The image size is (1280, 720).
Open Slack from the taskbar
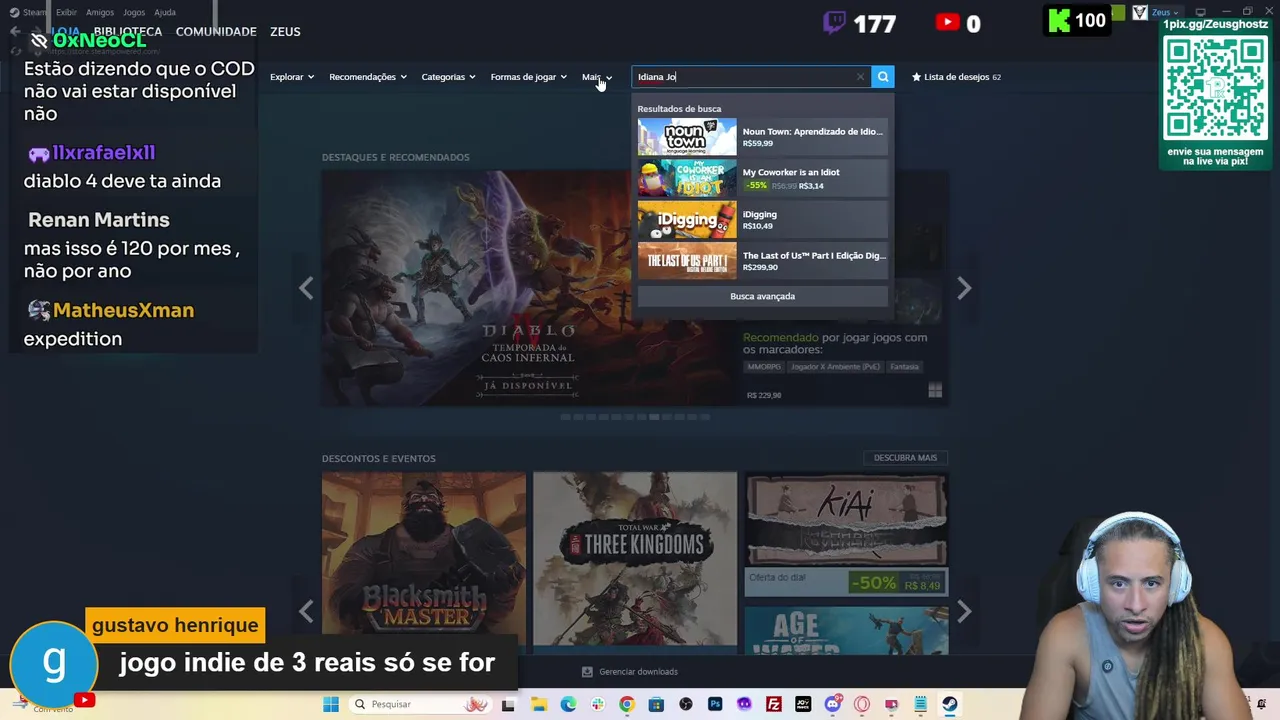pos(597,704)
